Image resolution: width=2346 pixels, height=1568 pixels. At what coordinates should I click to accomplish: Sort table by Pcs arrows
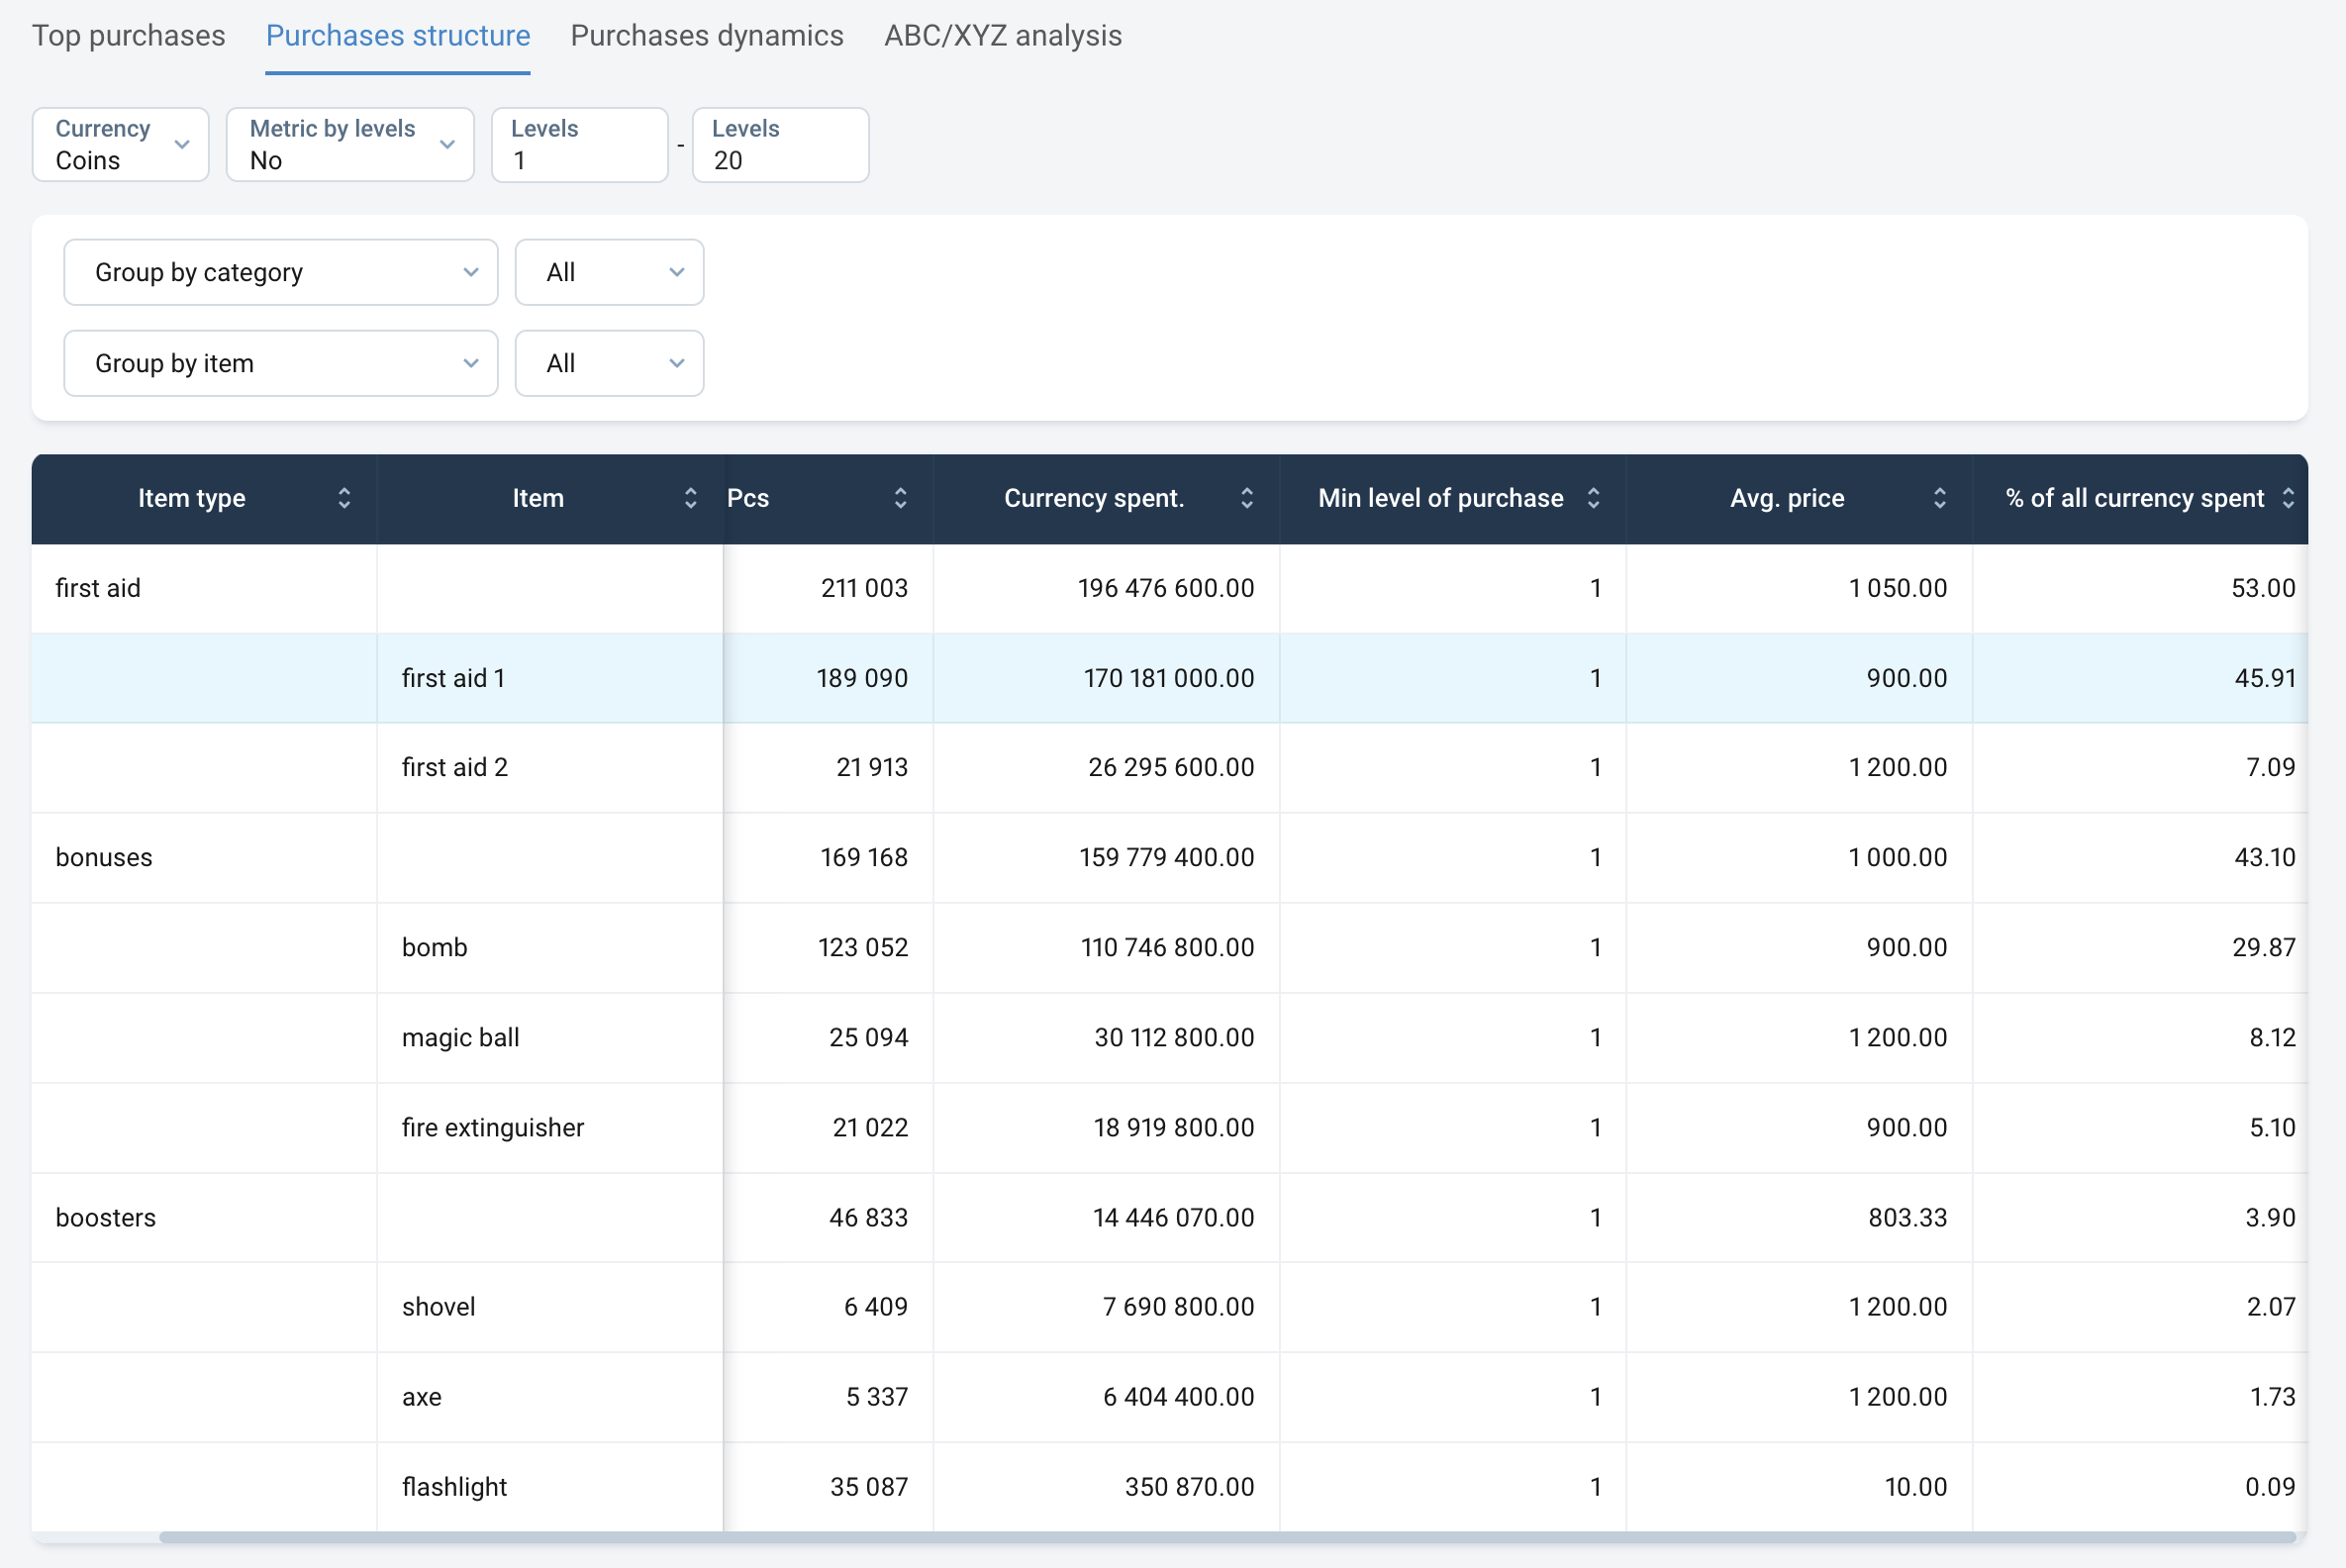[x=900, y=498]
